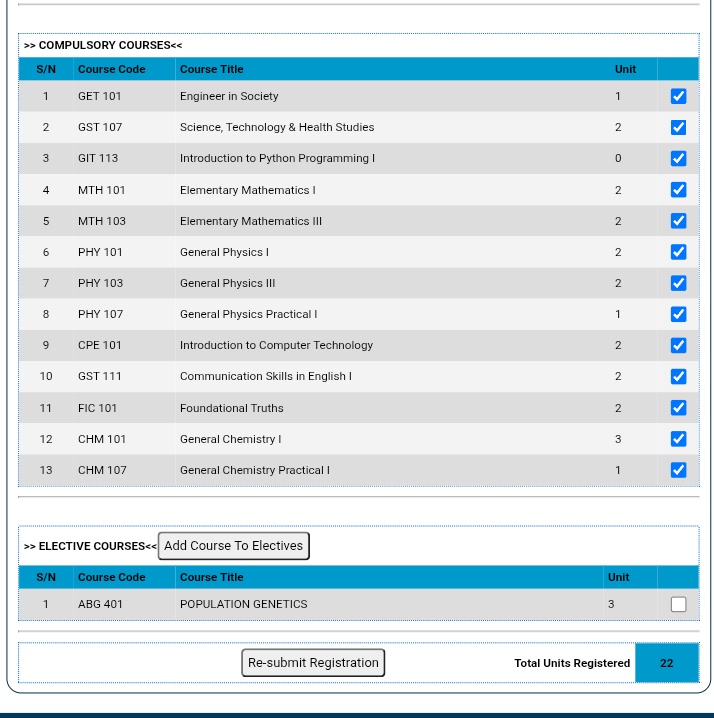714x718 pixels.
Task: Click the CHM 101 course code
Action: point(102,439)
